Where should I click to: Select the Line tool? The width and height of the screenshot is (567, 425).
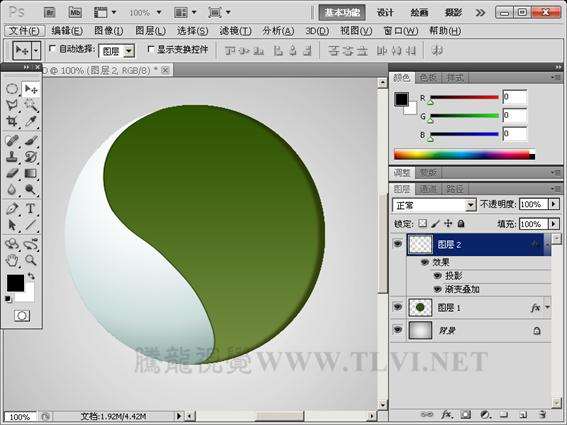[31, 225]
